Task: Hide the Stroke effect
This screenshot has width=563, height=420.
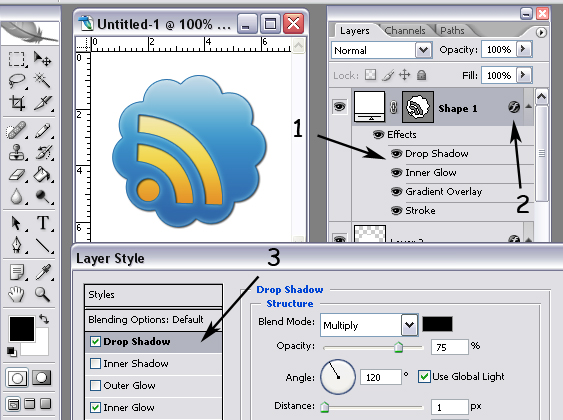Action: click(396, 210)
